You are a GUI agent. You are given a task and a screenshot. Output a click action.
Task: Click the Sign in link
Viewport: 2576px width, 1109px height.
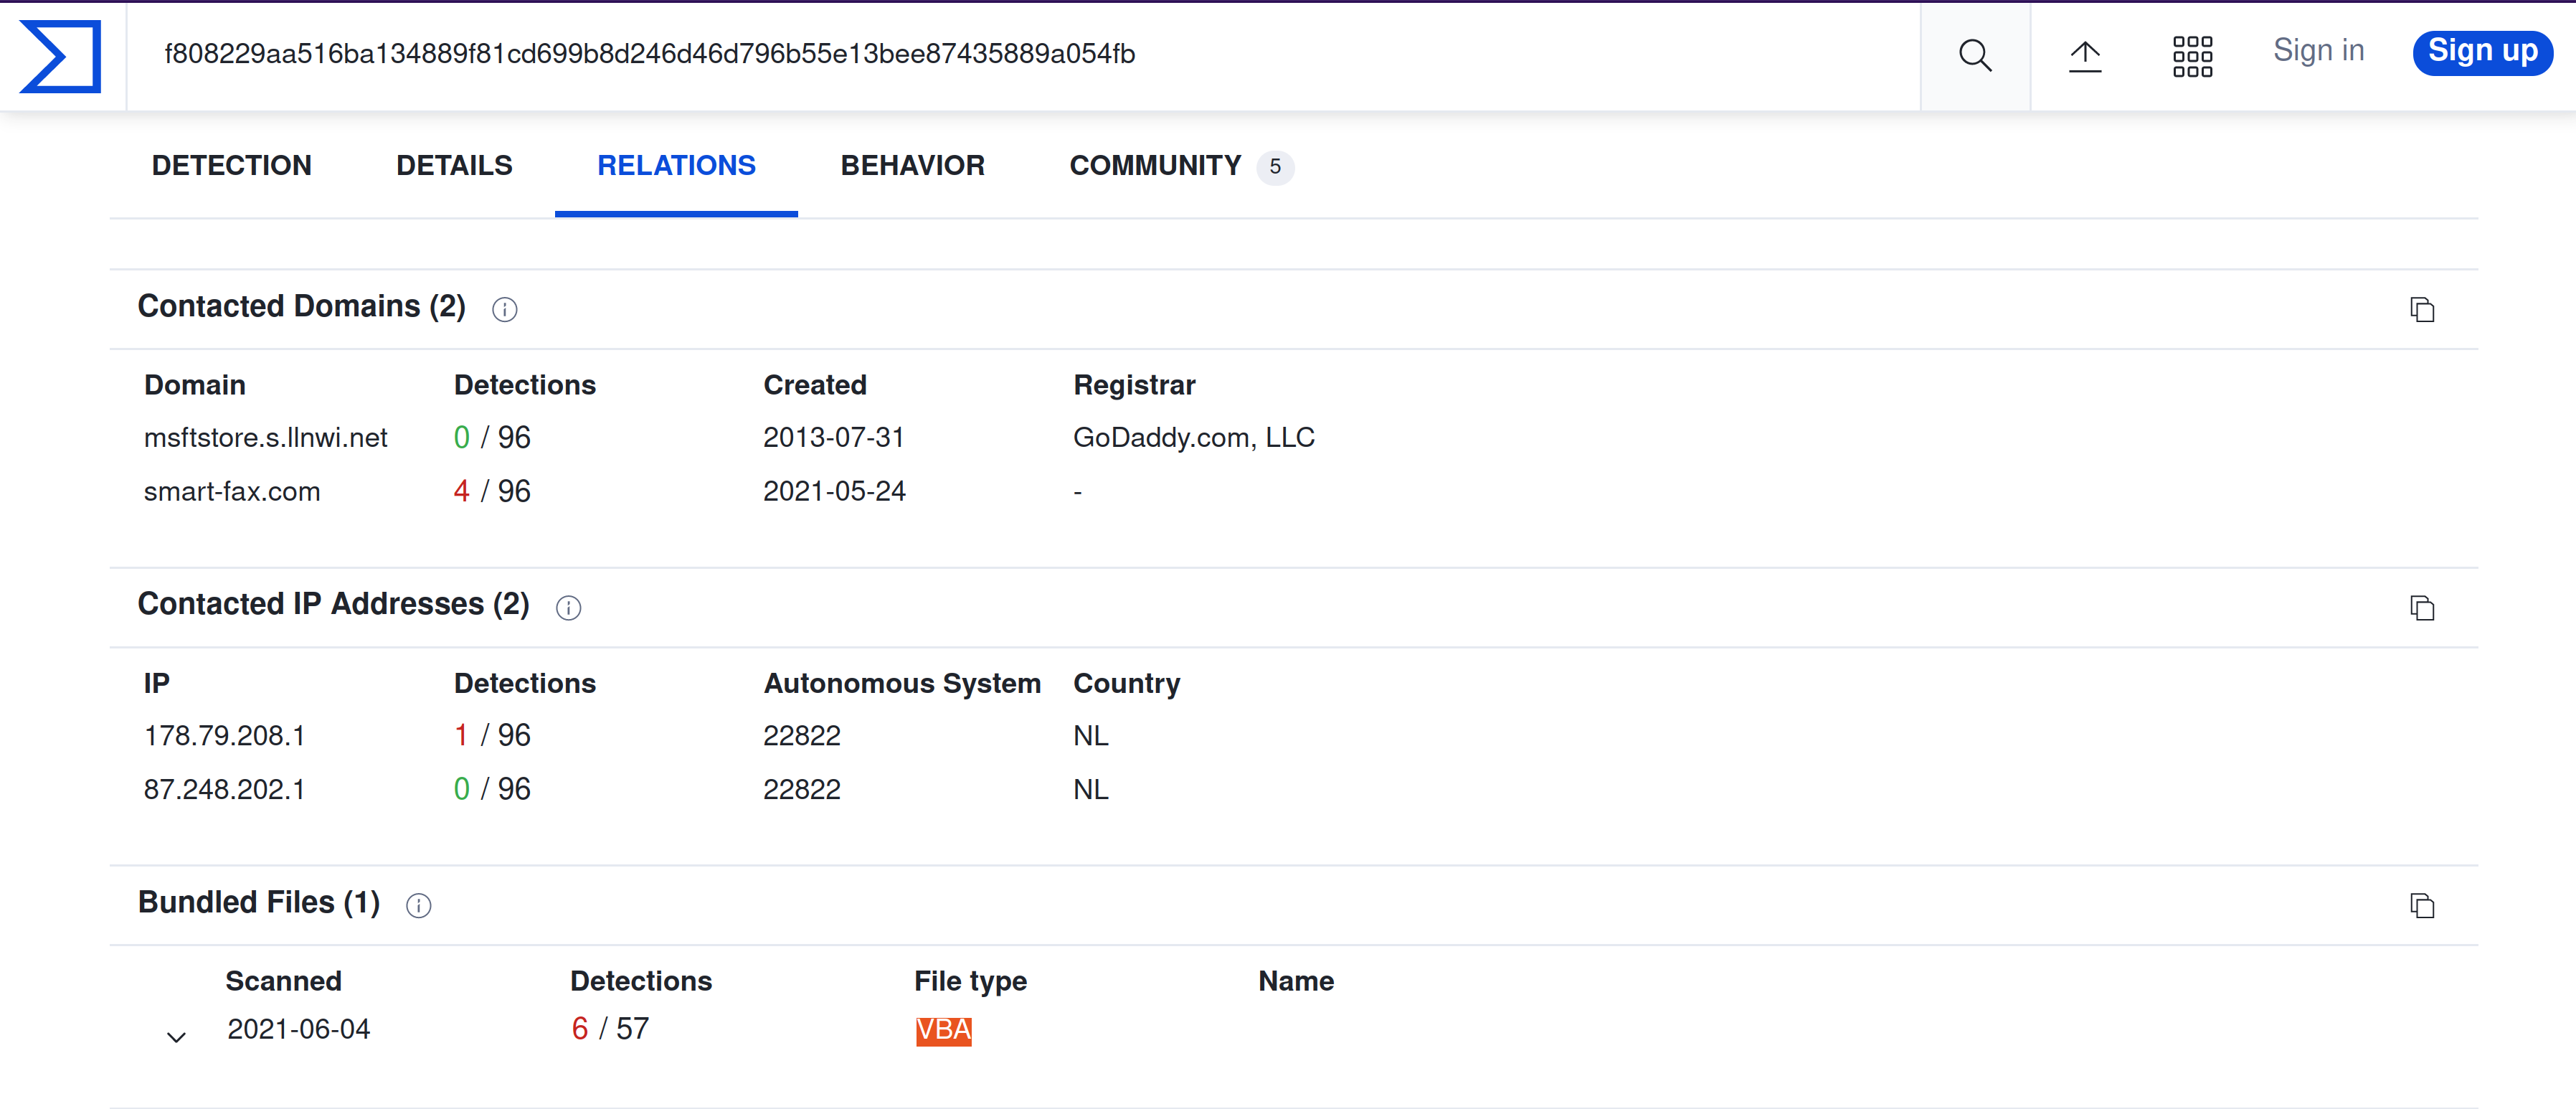(2317, 51)
